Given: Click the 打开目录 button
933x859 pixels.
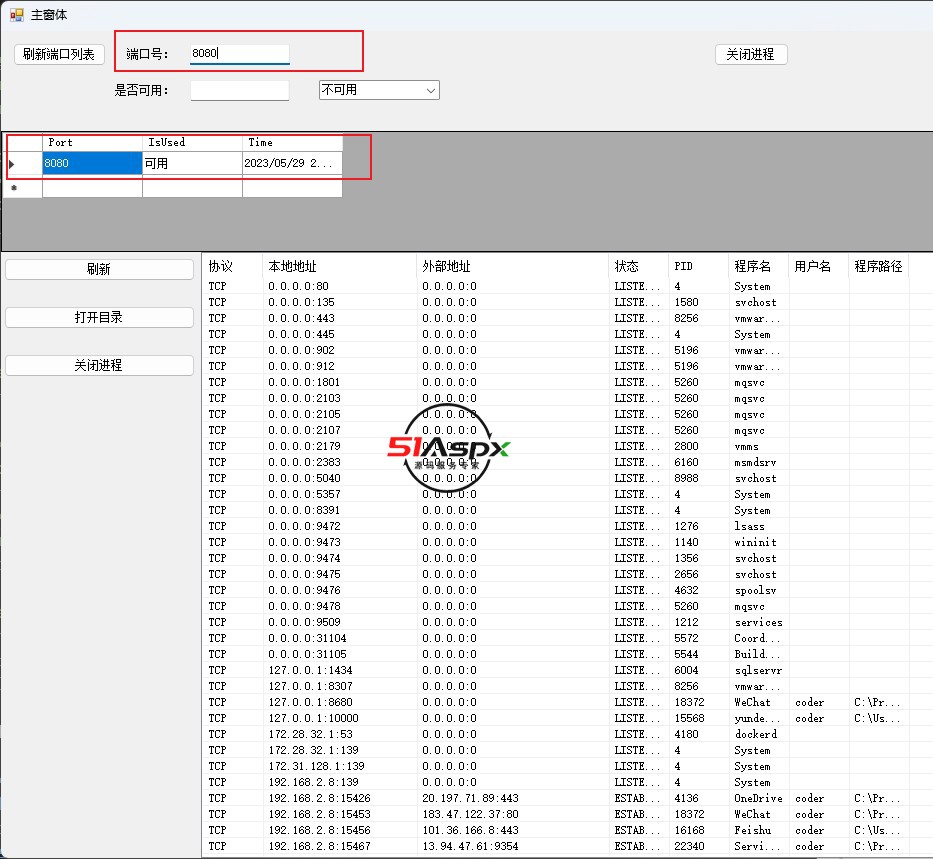Looking at the screenshot, I should tap(99, 317).
